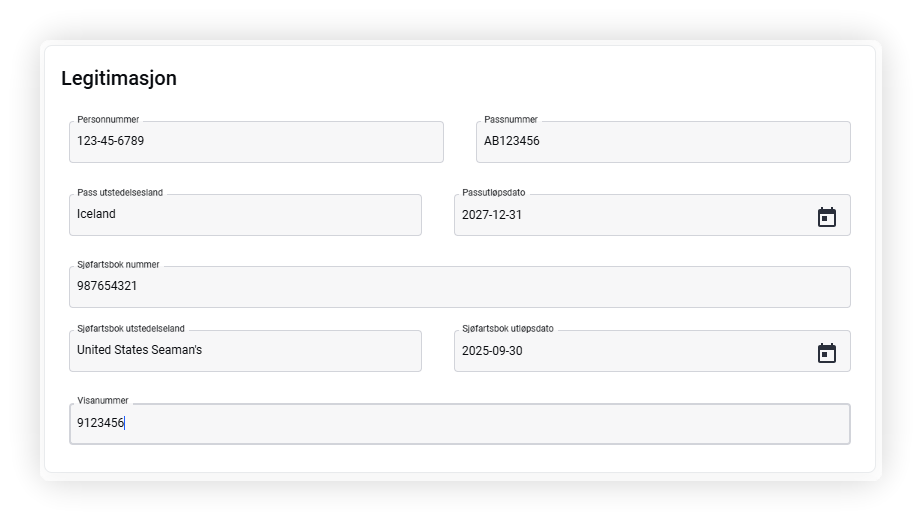922x521 pixels.
Task: Click the Legitimasjon heading
Action: pyautogui.click(x=119, y=78)
